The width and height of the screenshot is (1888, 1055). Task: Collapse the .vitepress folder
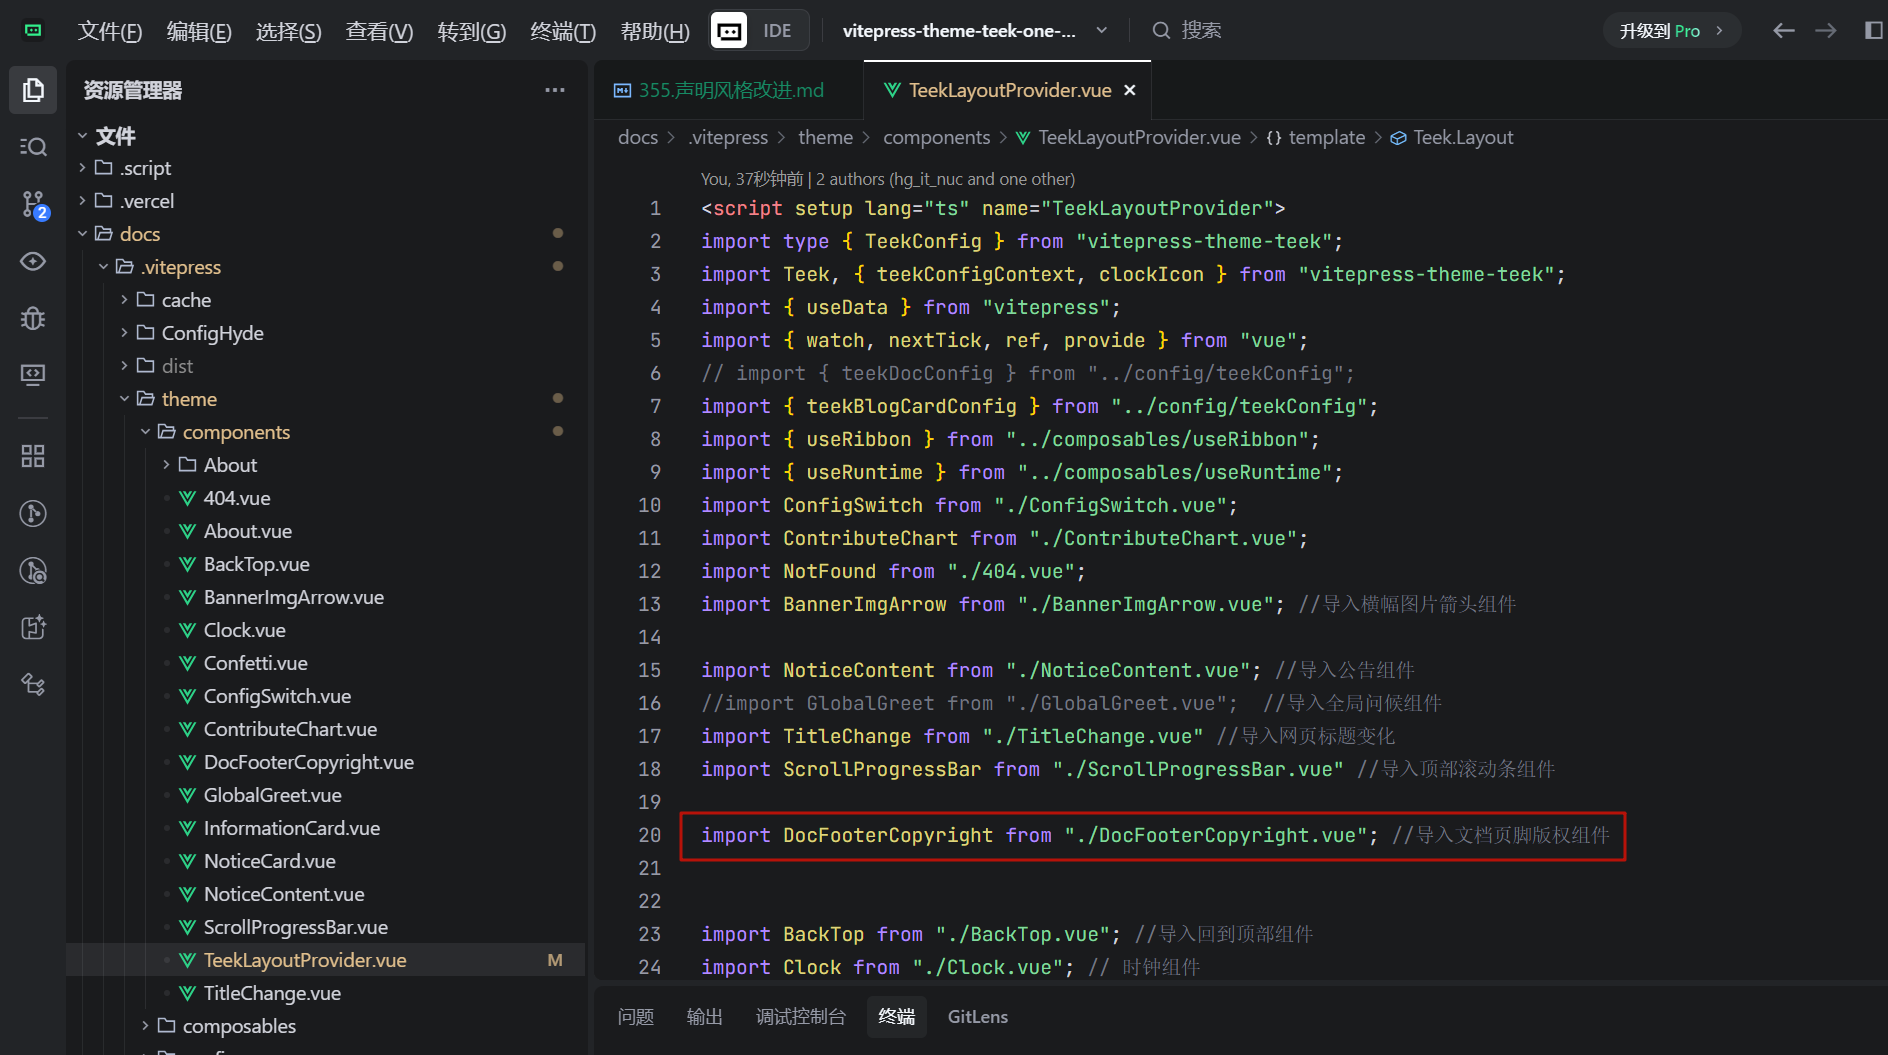(326, 267)
